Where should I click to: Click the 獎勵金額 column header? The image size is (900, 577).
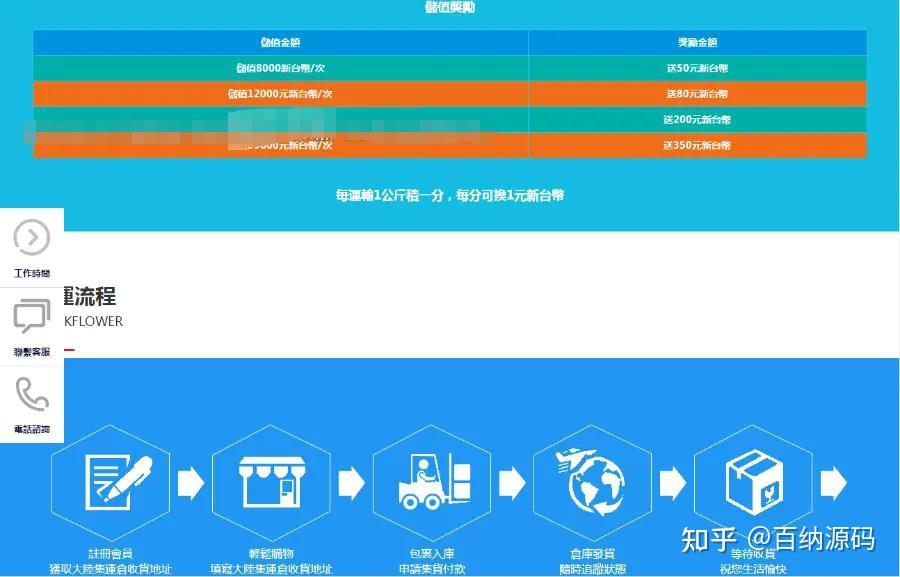(x=697, y=42)
